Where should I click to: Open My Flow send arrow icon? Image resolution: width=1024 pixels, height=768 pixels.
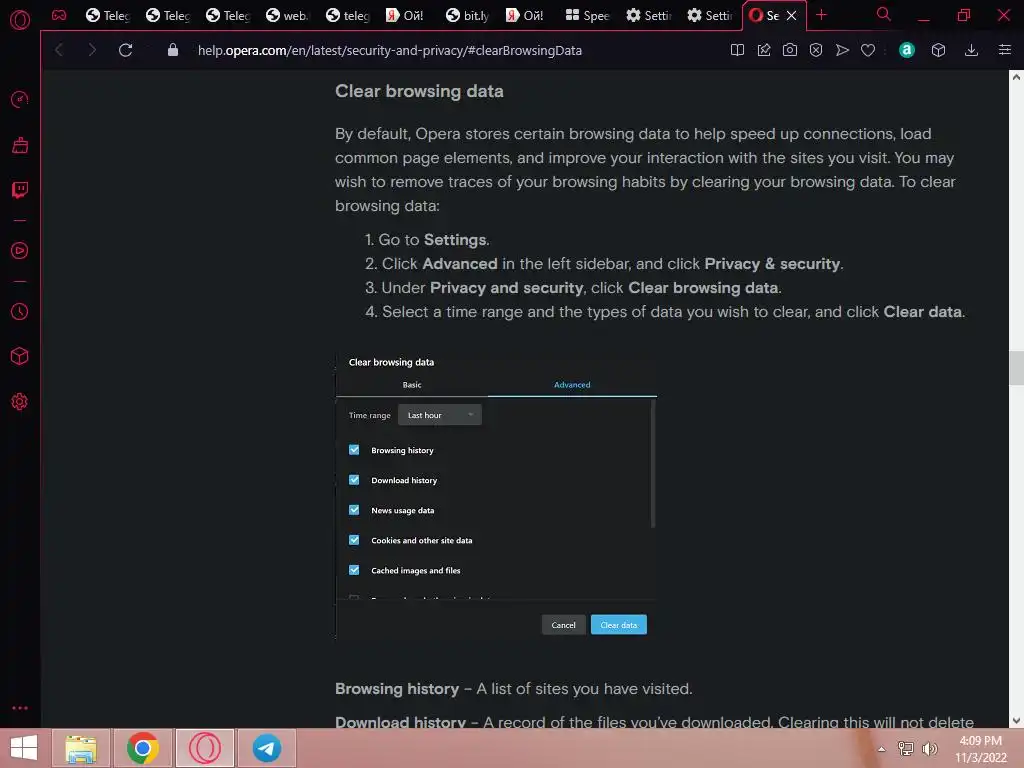[842, 50]
